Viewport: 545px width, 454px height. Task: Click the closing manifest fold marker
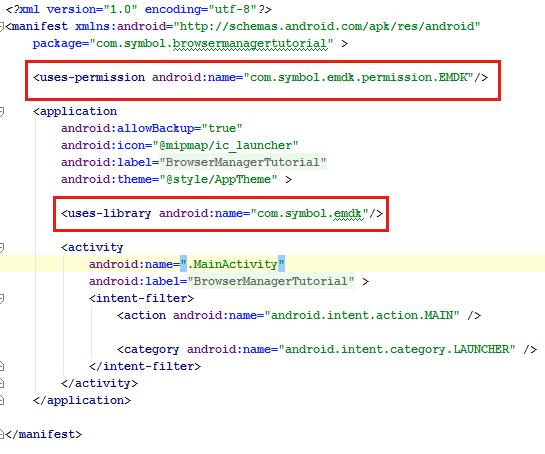coord(1,435)
